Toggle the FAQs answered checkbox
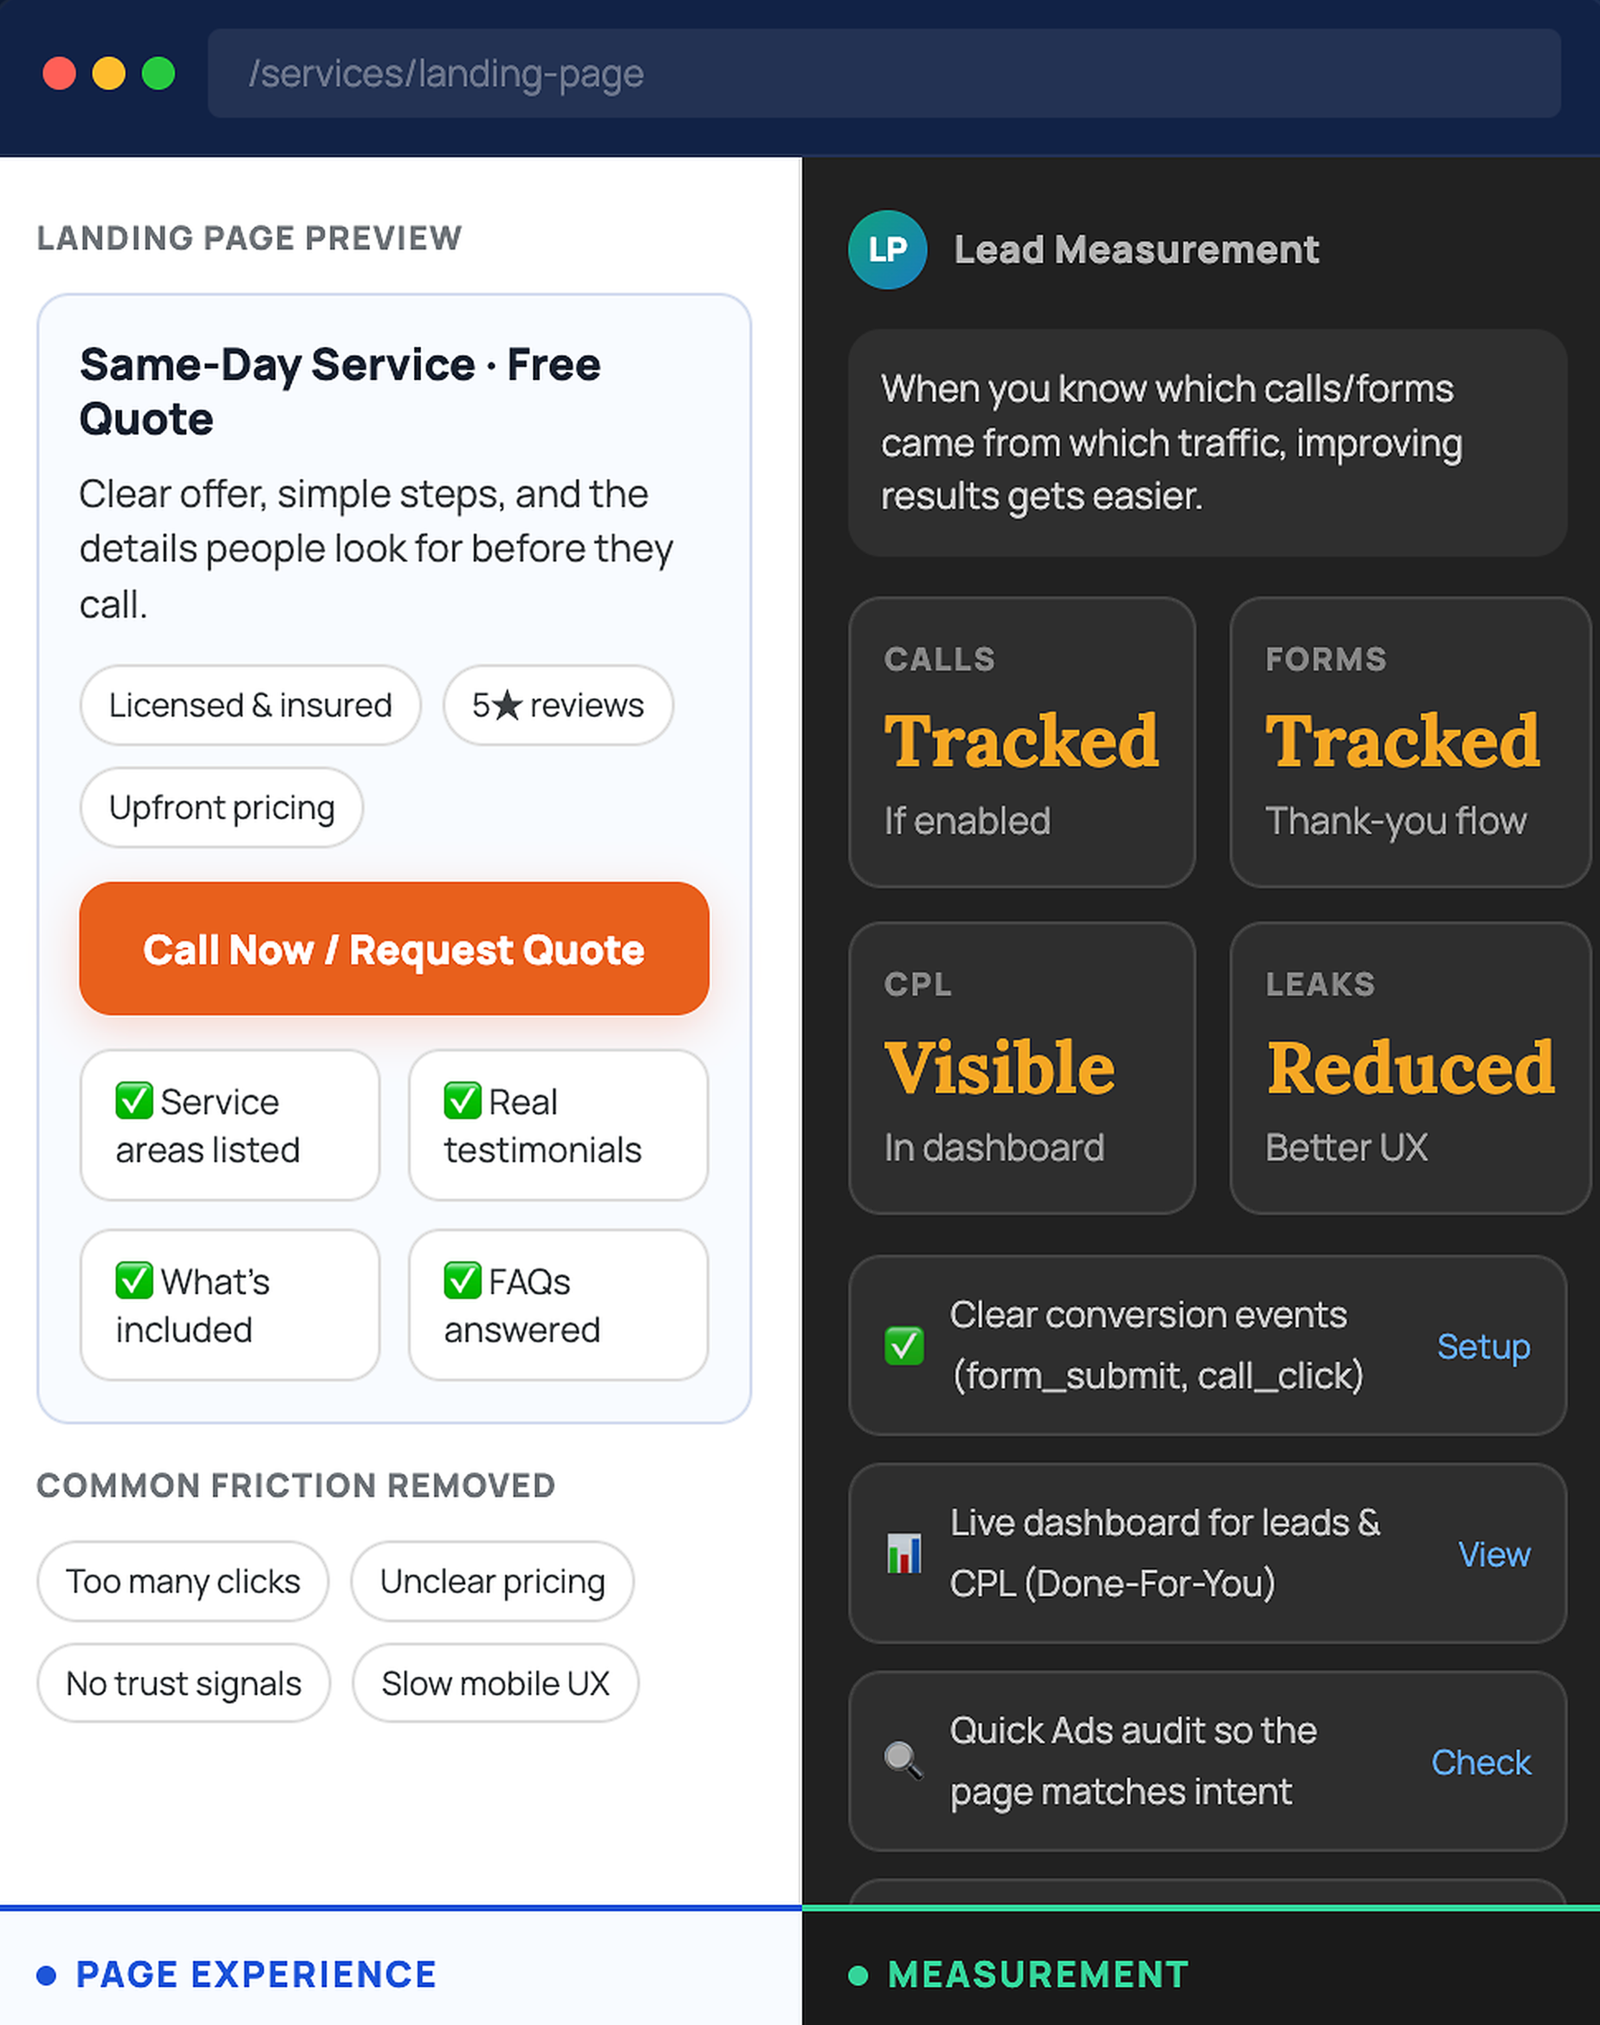Screen dimensions: 1600x2025 click(462, 1280)
